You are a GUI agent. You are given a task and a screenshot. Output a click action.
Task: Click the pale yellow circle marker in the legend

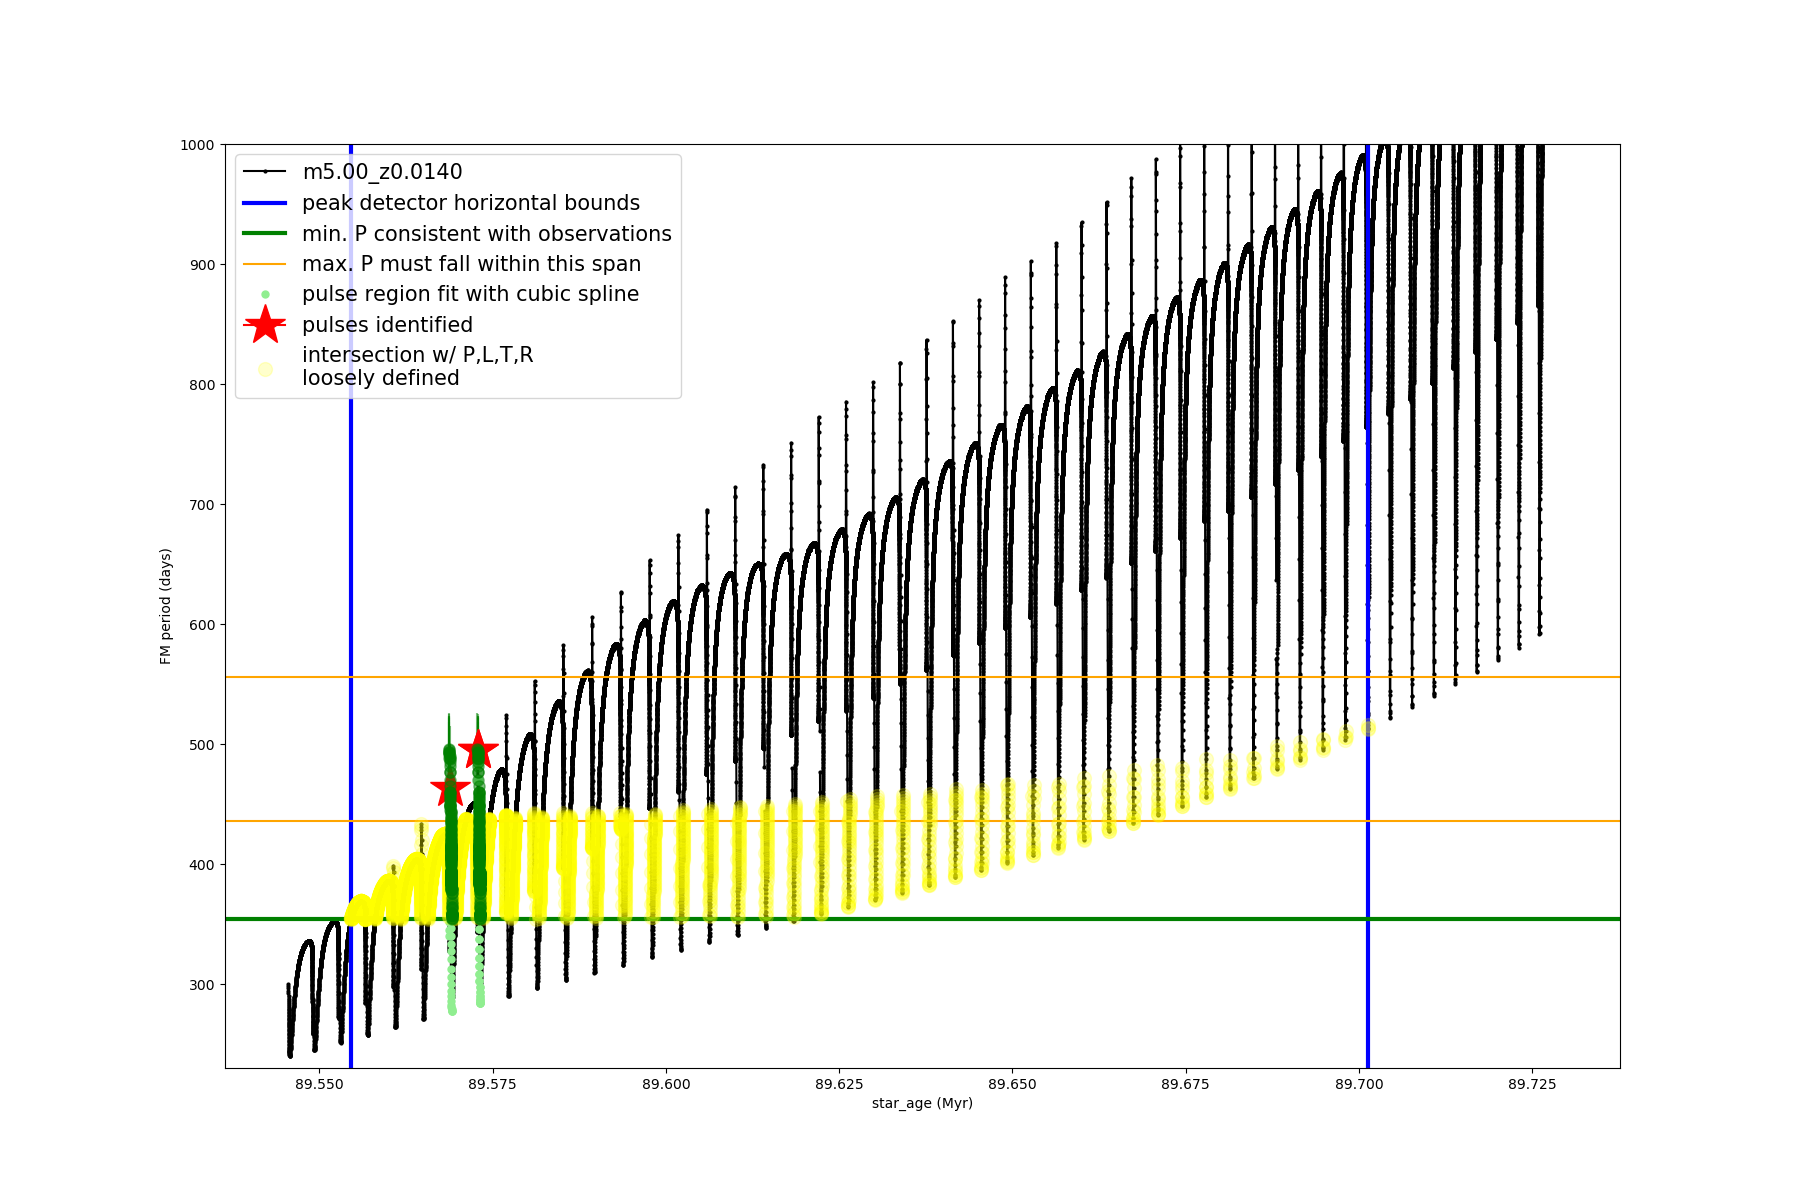[265, 369]
